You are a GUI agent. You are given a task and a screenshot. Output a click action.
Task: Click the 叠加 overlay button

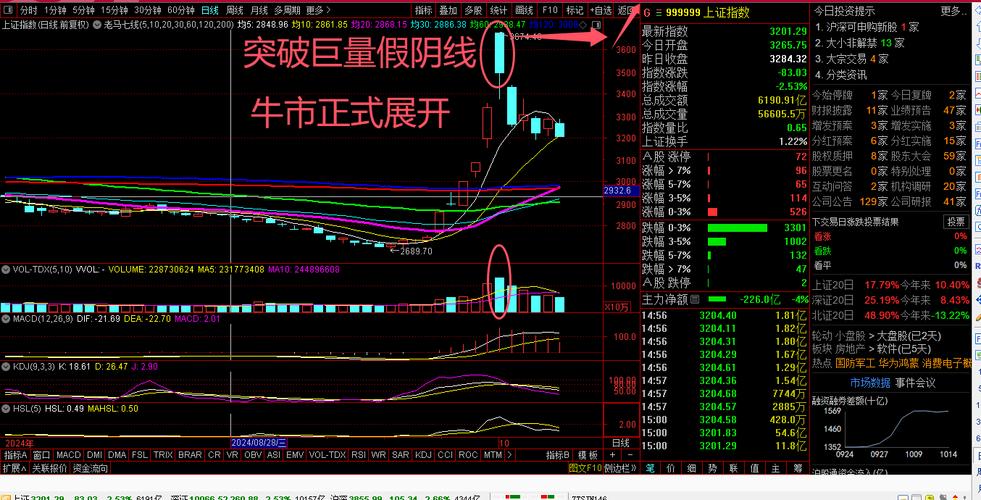(x=448, y=10)
